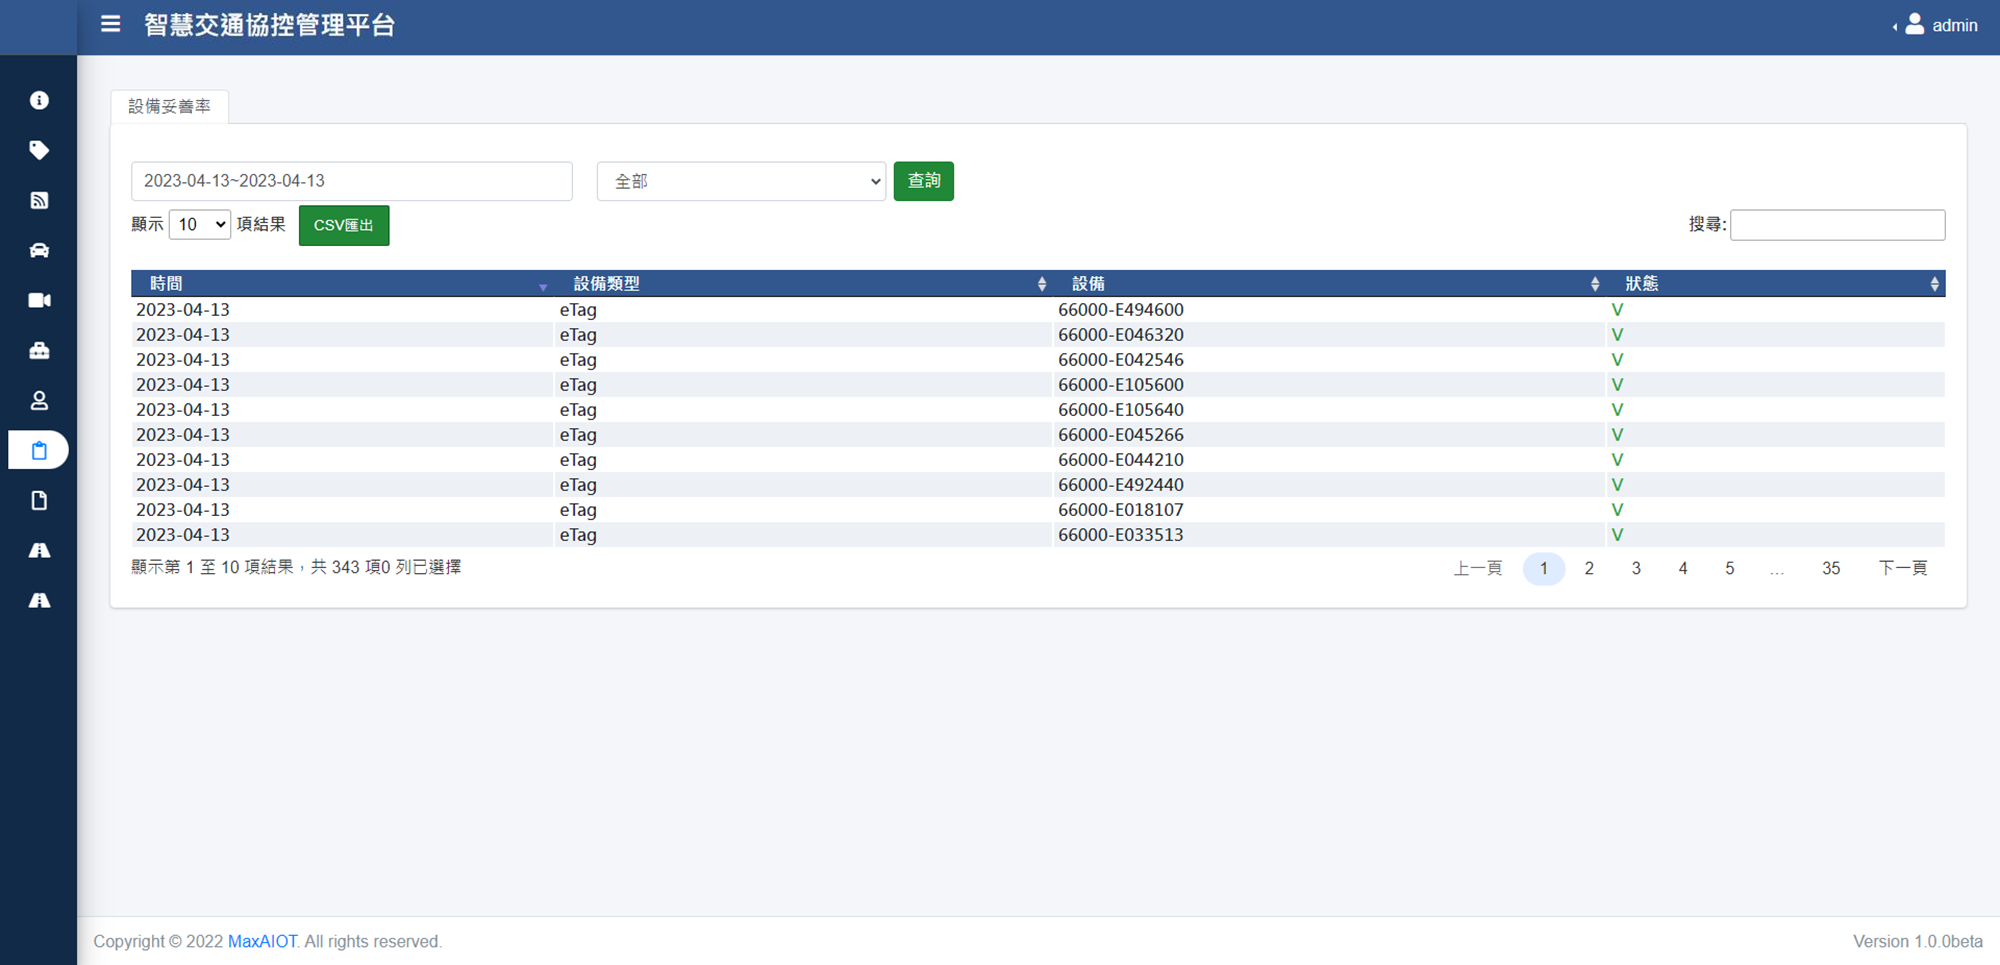
Task: Open the MaxAIOT link in footer
Action: tap(262, 941)
